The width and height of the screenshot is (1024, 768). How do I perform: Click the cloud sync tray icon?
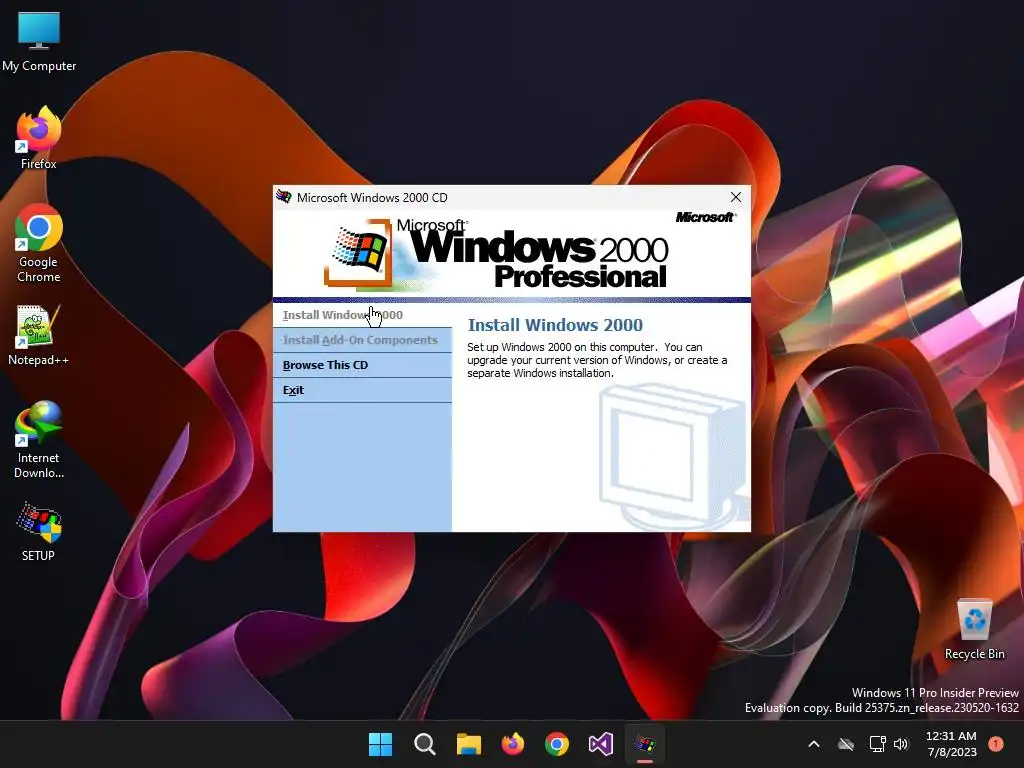coord(846,744)
